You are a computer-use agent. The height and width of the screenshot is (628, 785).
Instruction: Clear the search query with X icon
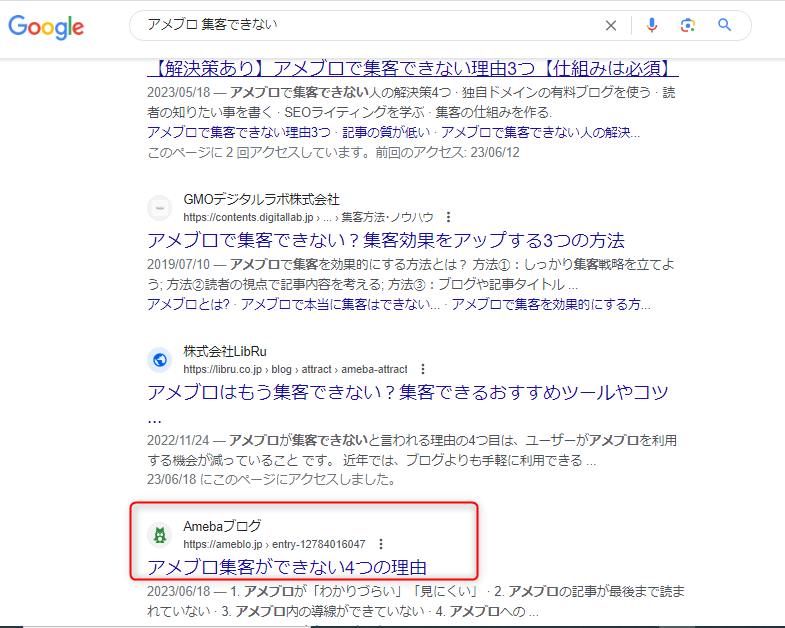pos(611,26)
